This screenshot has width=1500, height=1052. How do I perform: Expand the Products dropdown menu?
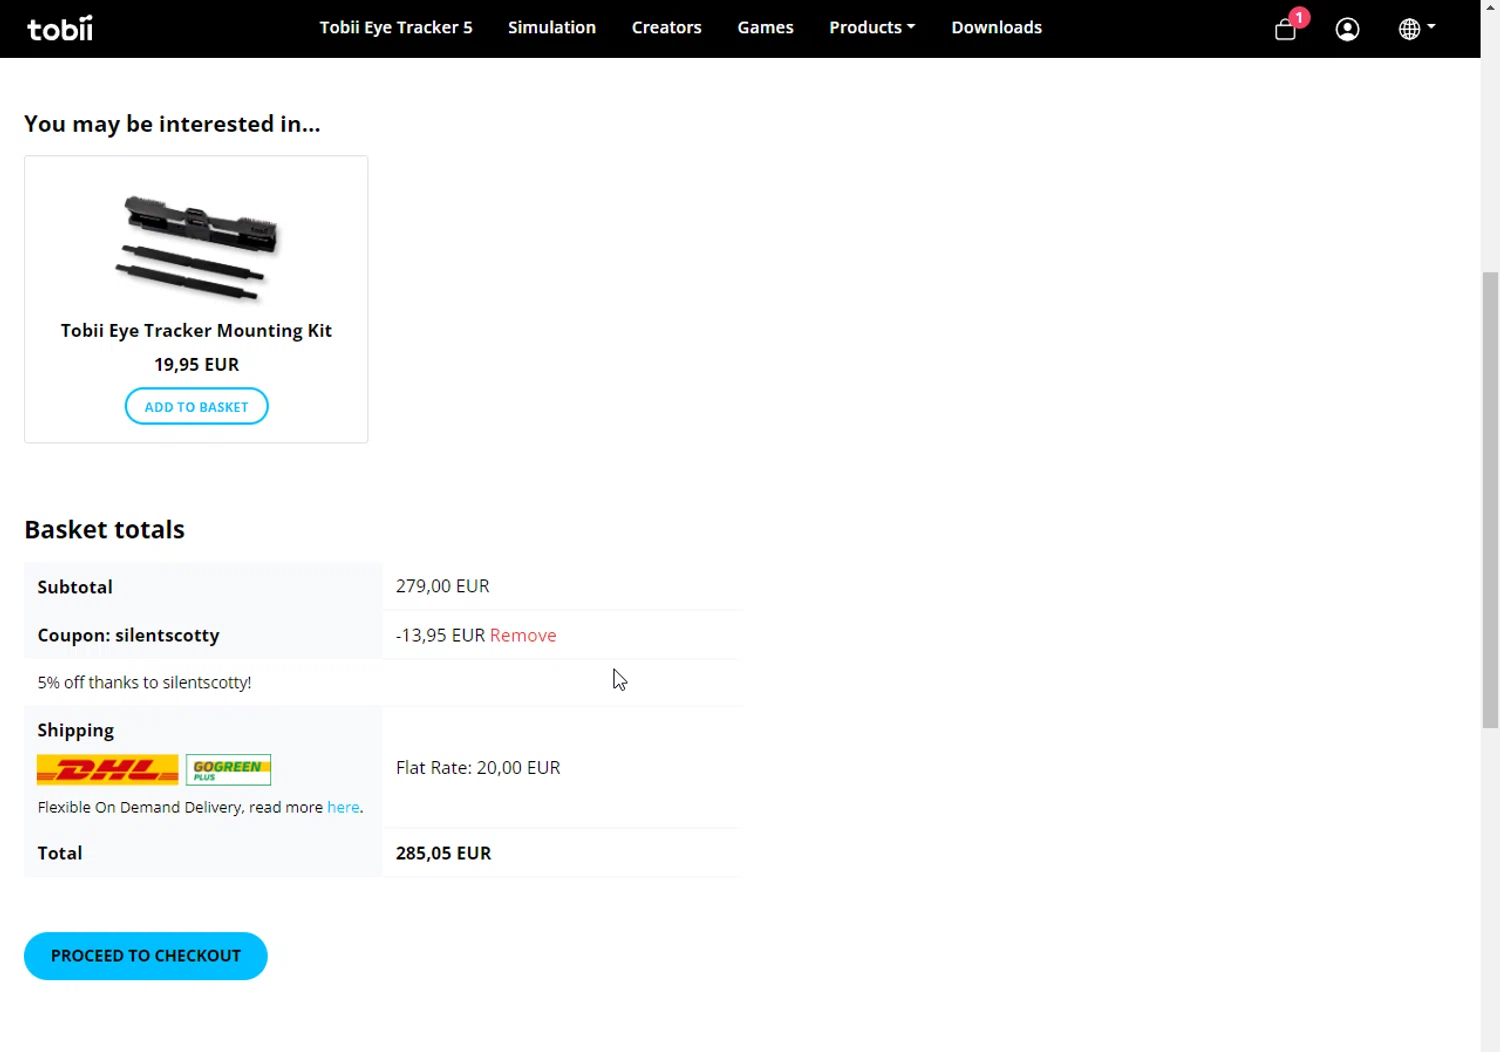click(x=872, y=28)
